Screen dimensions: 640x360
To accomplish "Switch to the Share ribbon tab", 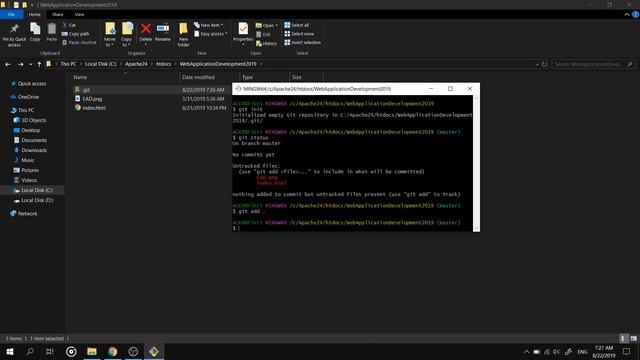I will 58,15.
